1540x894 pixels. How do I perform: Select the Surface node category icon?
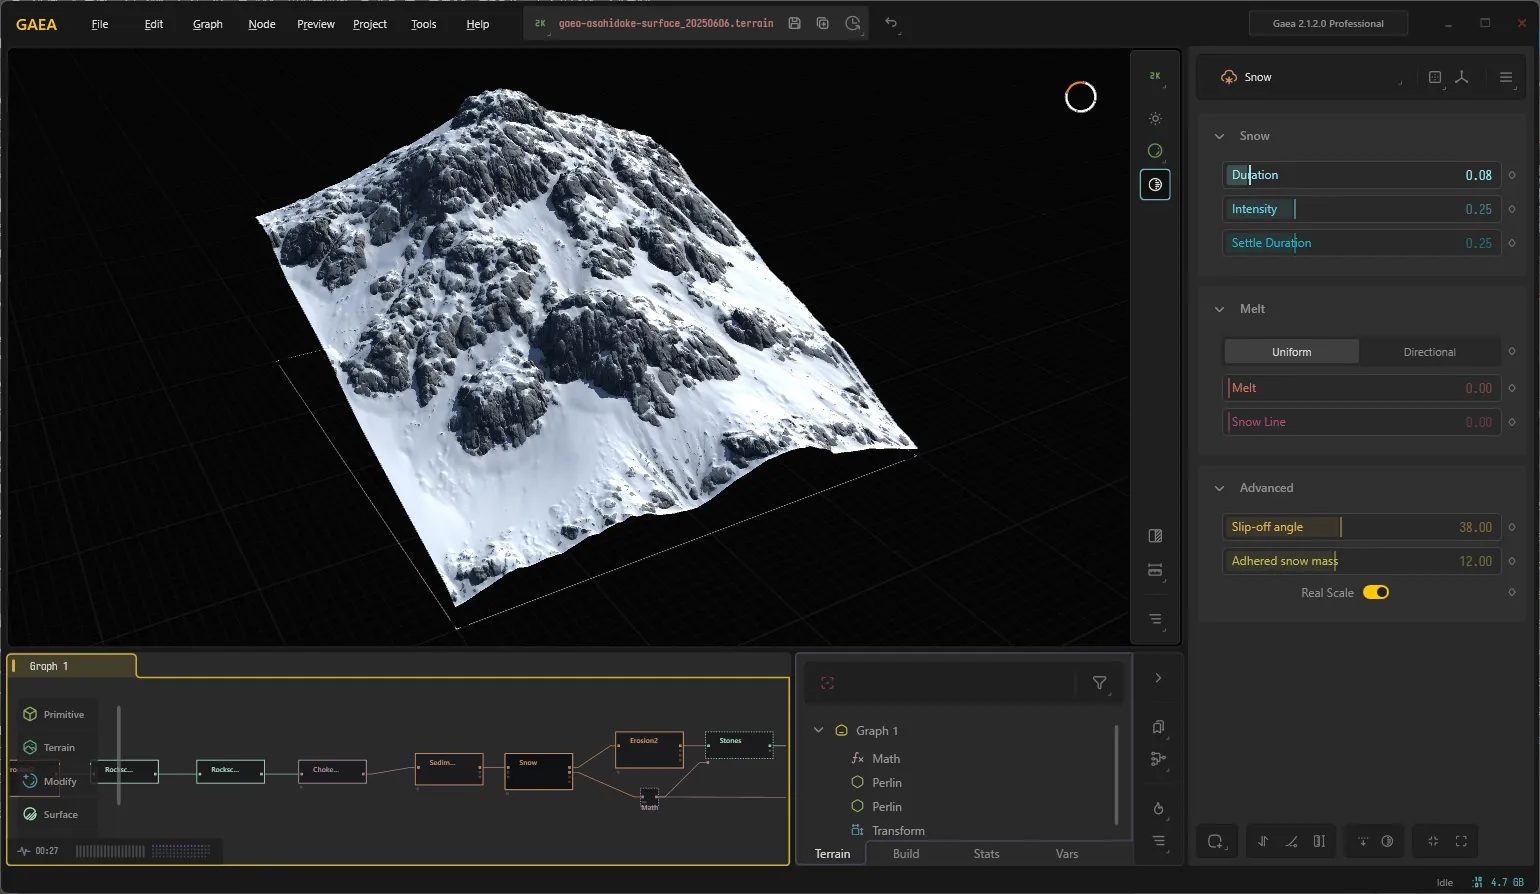pos(30,814)
